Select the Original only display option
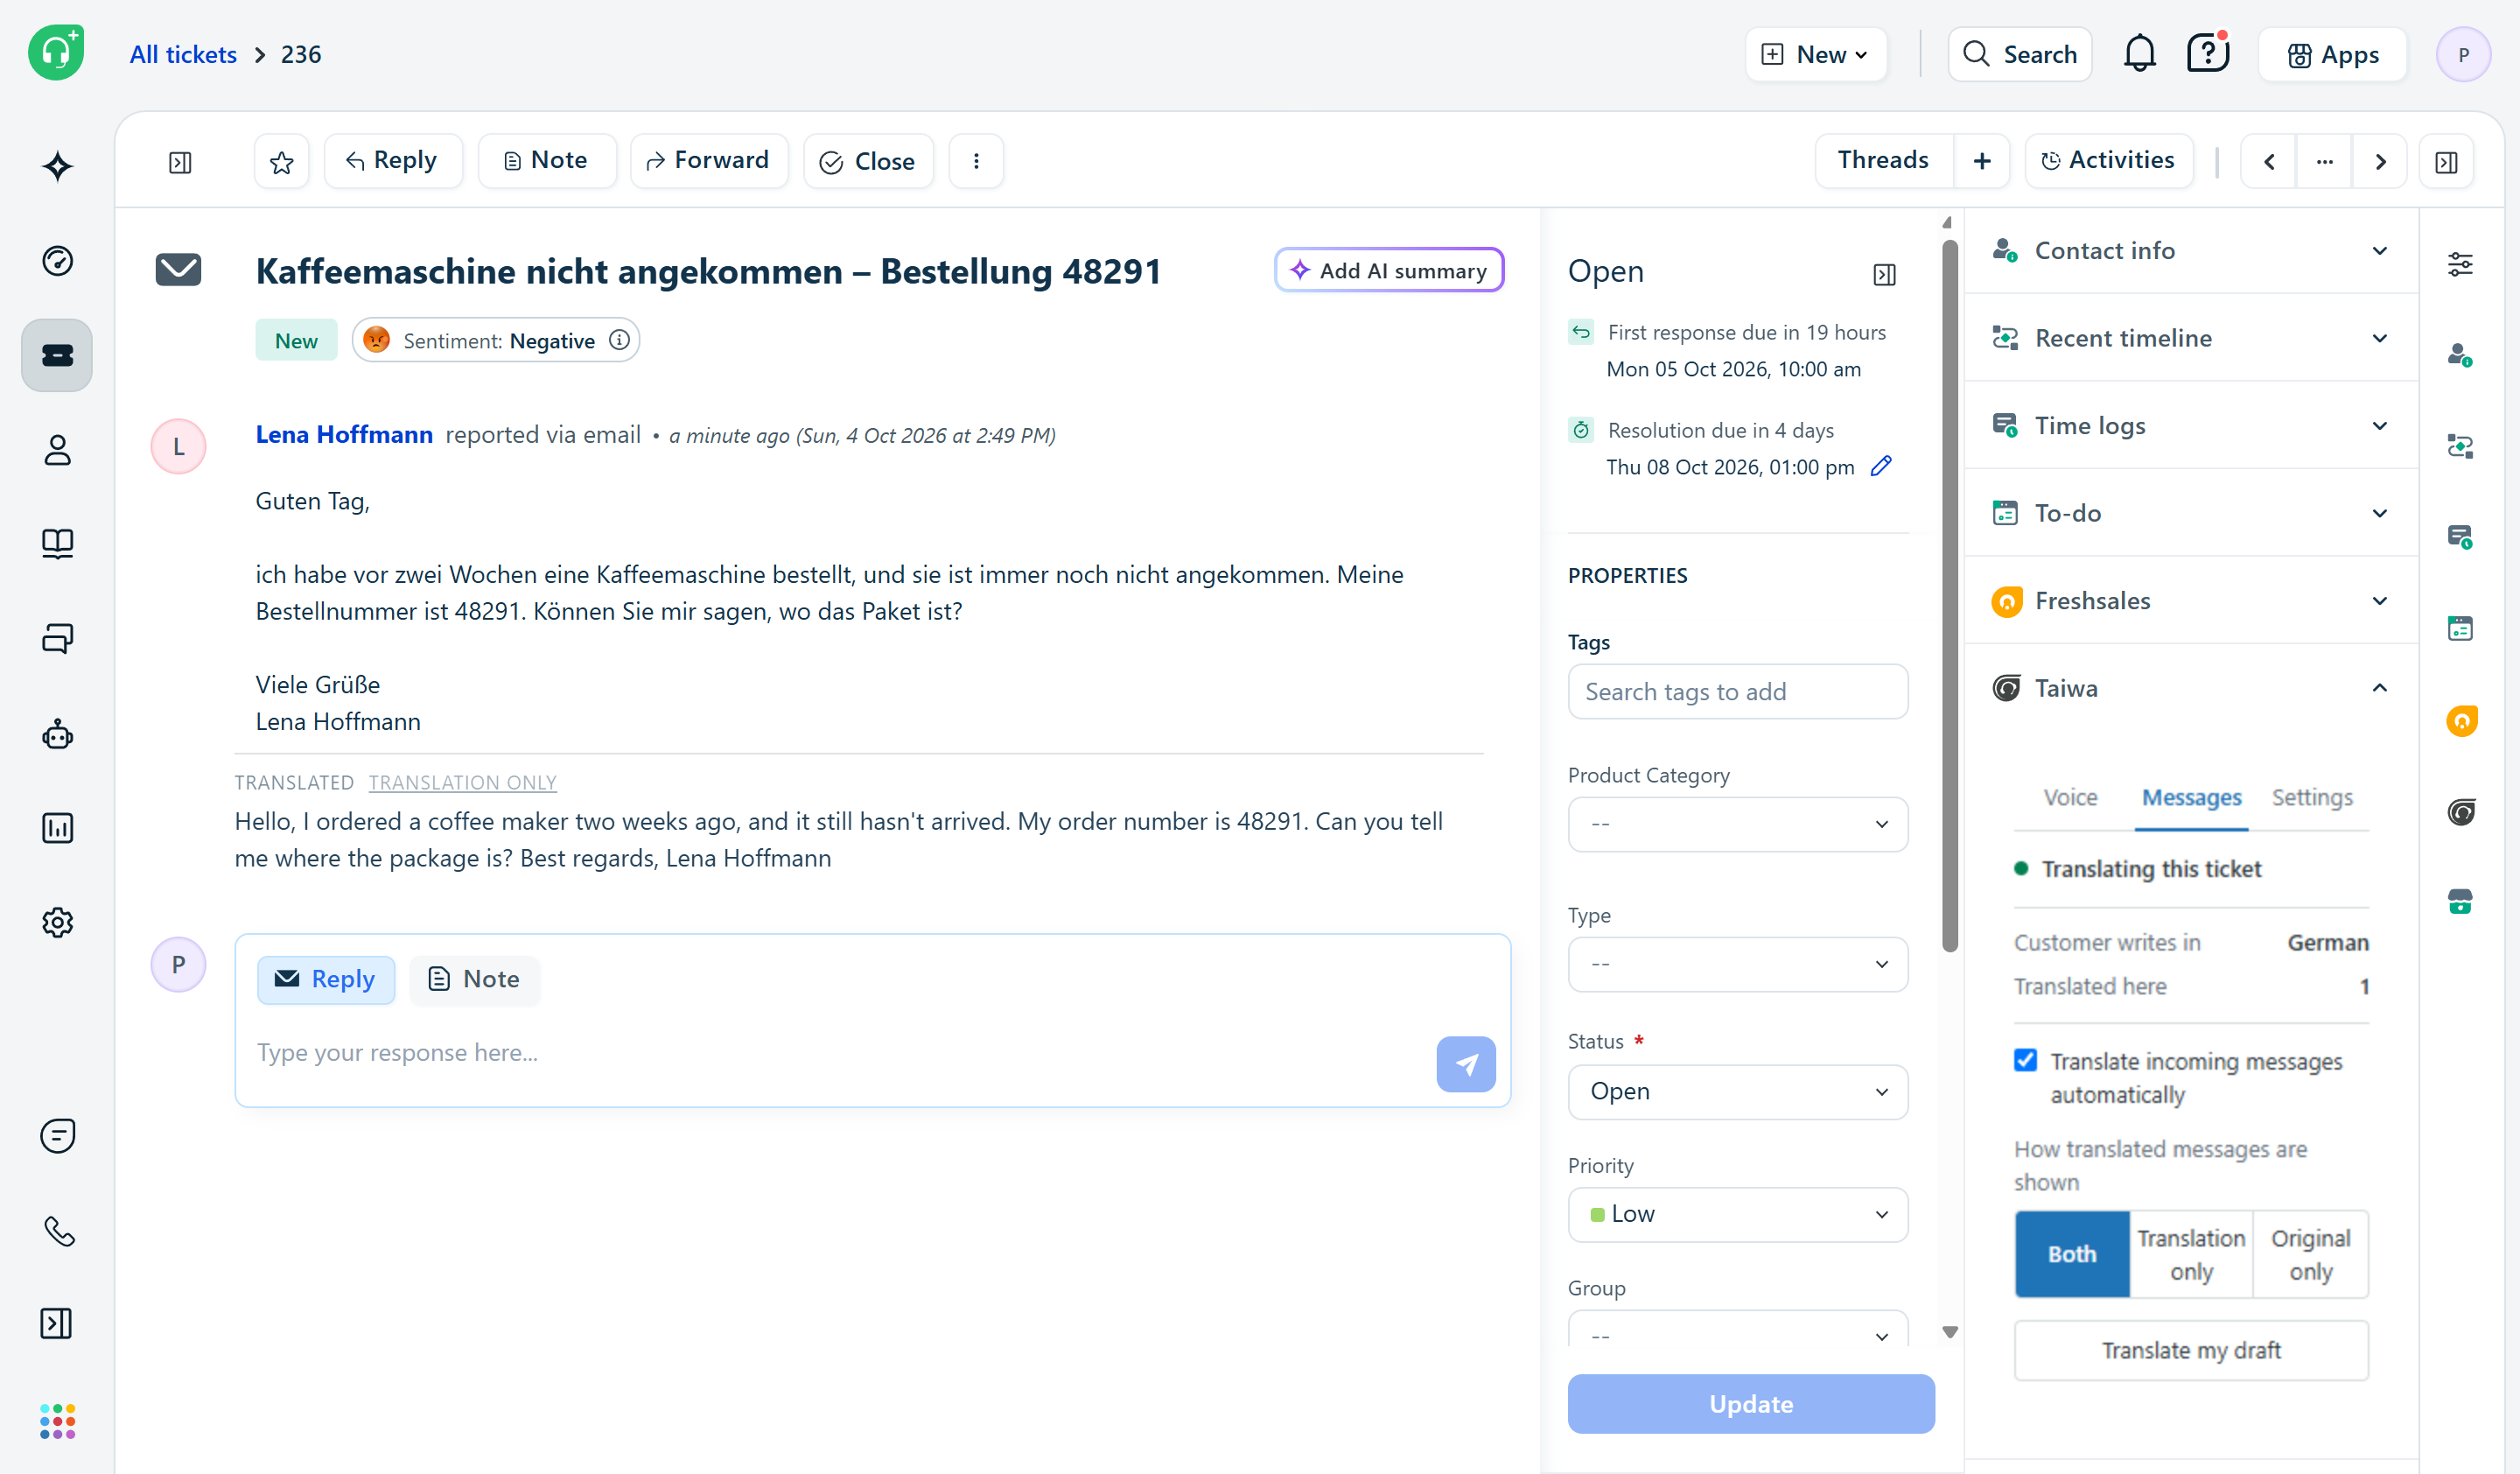2520x1474 pixels. coord(2310,1254)
